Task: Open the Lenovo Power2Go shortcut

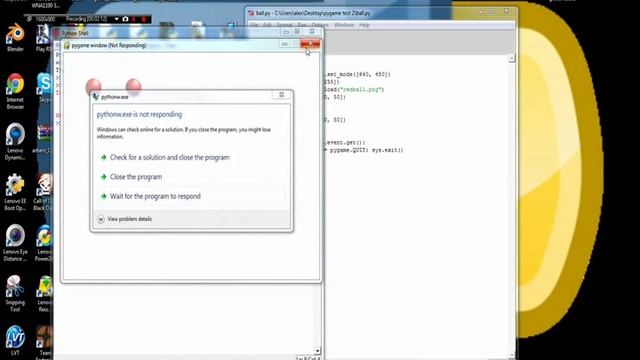Action: click(44, 243)
